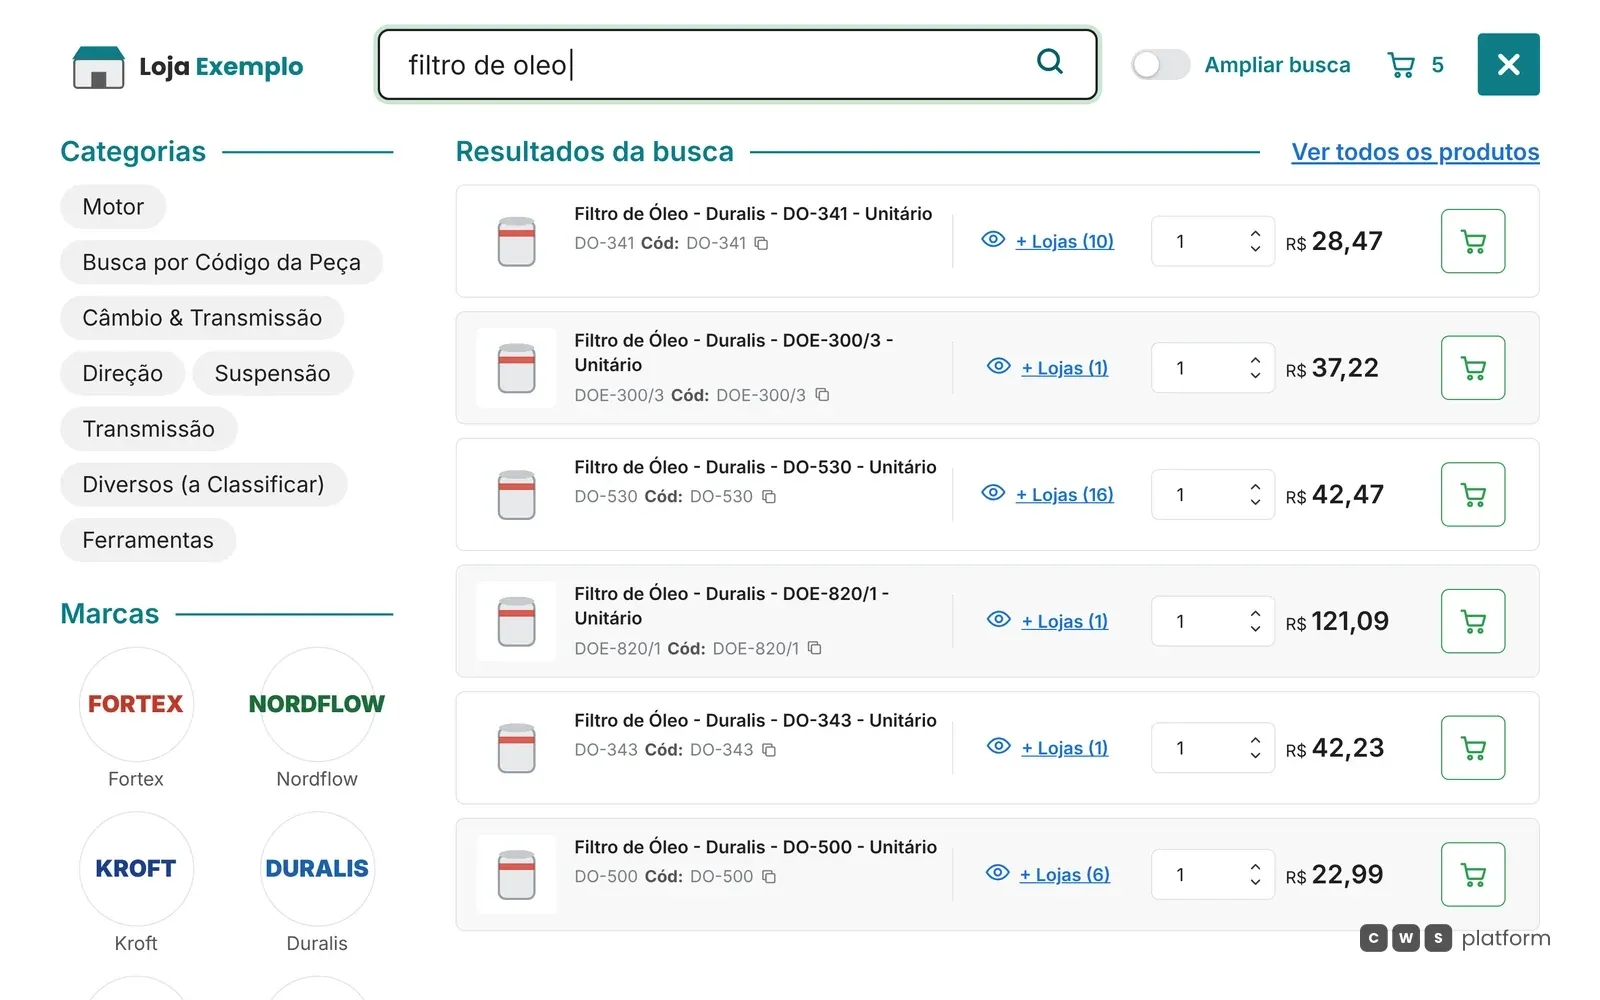The height and width of the screenshot is (1000, 1600).
Task: Copy the DO-341 product code
Action: (761, 243)
